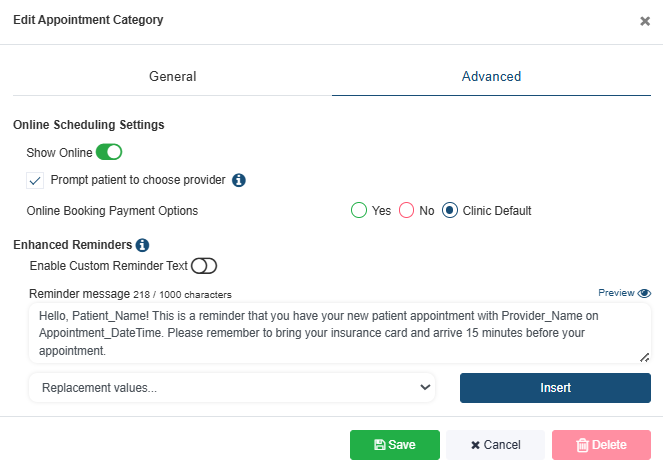Cancel editing the appointment category
Image resolution: width=663 pixels, height=469 pixels.
tap(495, 445)
